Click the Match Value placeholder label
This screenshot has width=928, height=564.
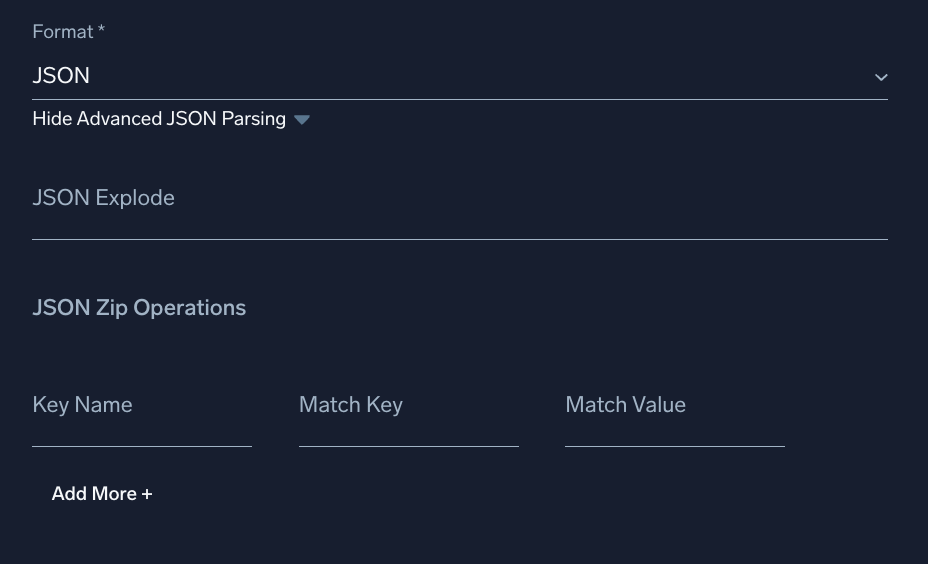(x=625, y=405)
